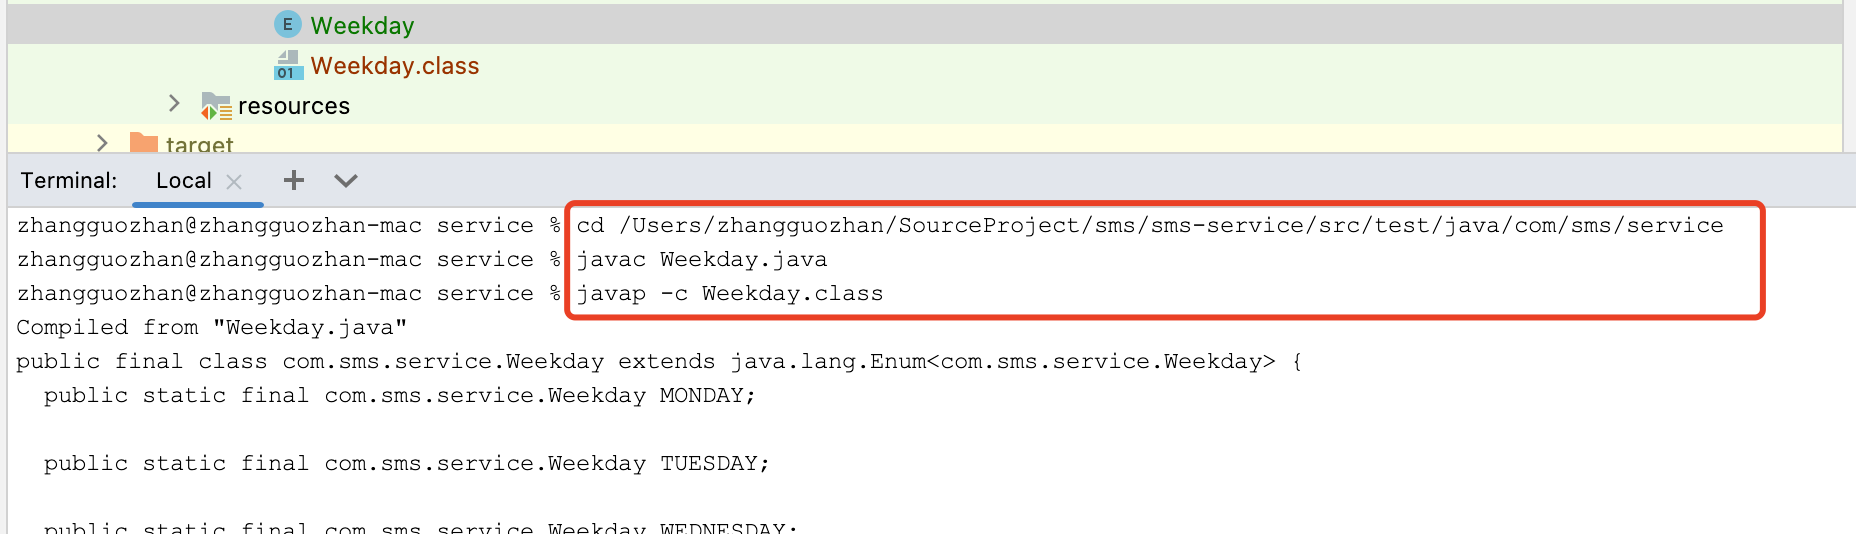Screen dimensions: 1856x534
Task: Click the orange target folder icon
Action: (x=144, y=144)
